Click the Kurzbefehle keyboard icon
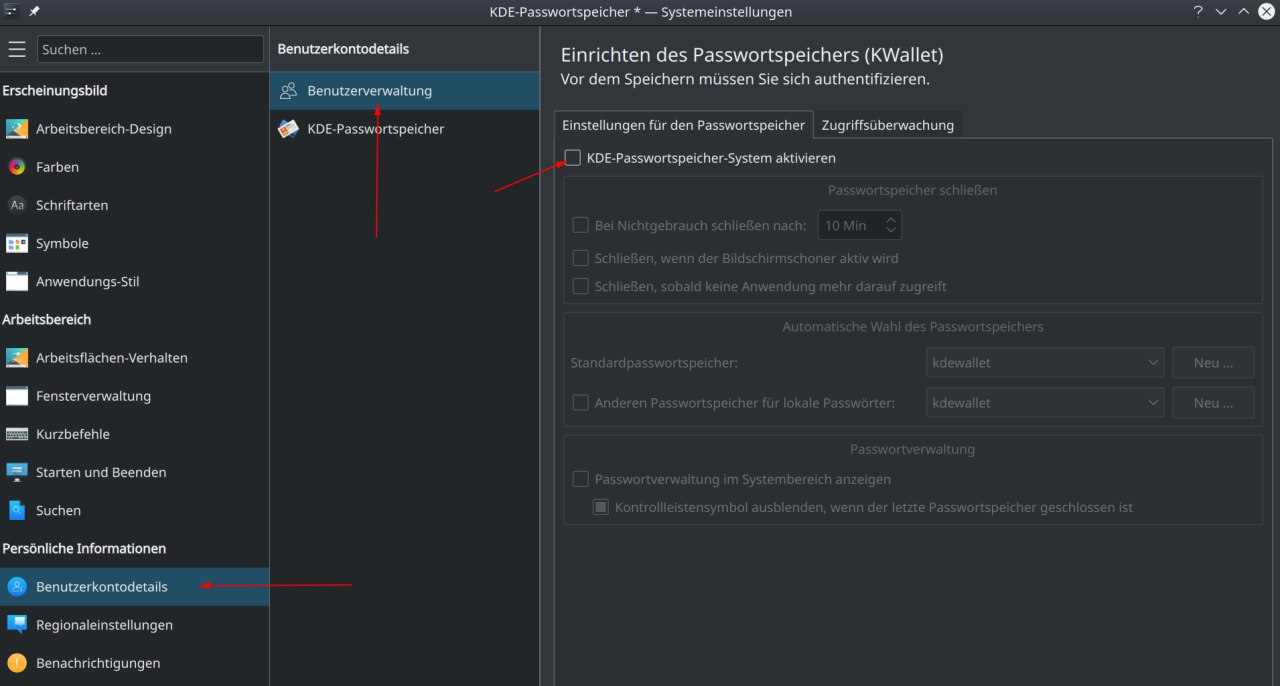The height and width of the screenshot is (686, 1280). (x=17, y=434)
